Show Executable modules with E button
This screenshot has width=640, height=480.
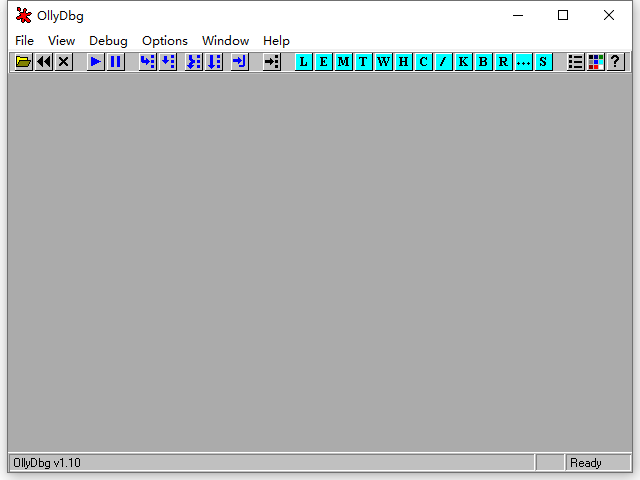[324, 62]
